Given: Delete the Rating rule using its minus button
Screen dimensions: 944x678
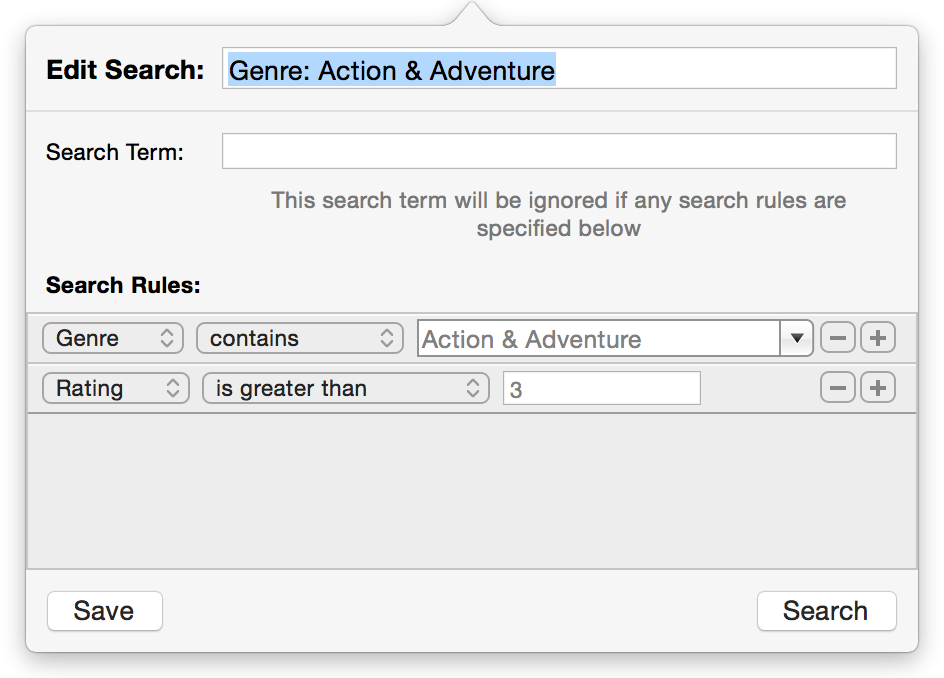Looking at the screenshot, I should (x=838, y=388).
